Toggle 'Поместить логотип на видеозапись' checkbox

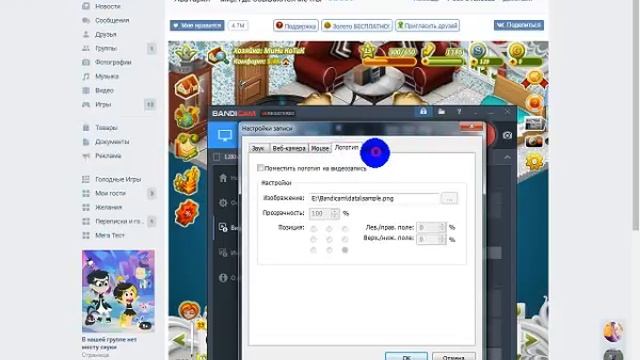pyautogui.click(x=260, y=168)
